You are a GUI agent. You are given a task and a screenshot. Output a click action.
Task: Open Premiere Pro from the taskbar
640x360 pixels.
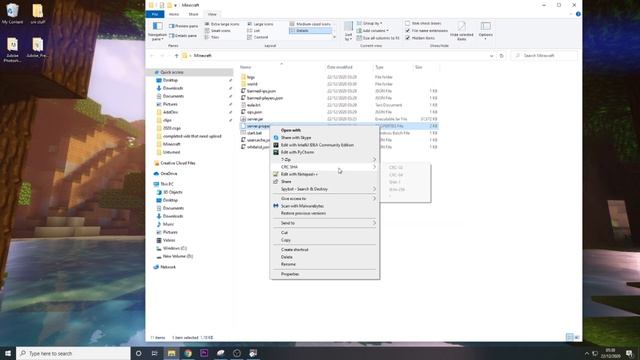coord(204,353)
